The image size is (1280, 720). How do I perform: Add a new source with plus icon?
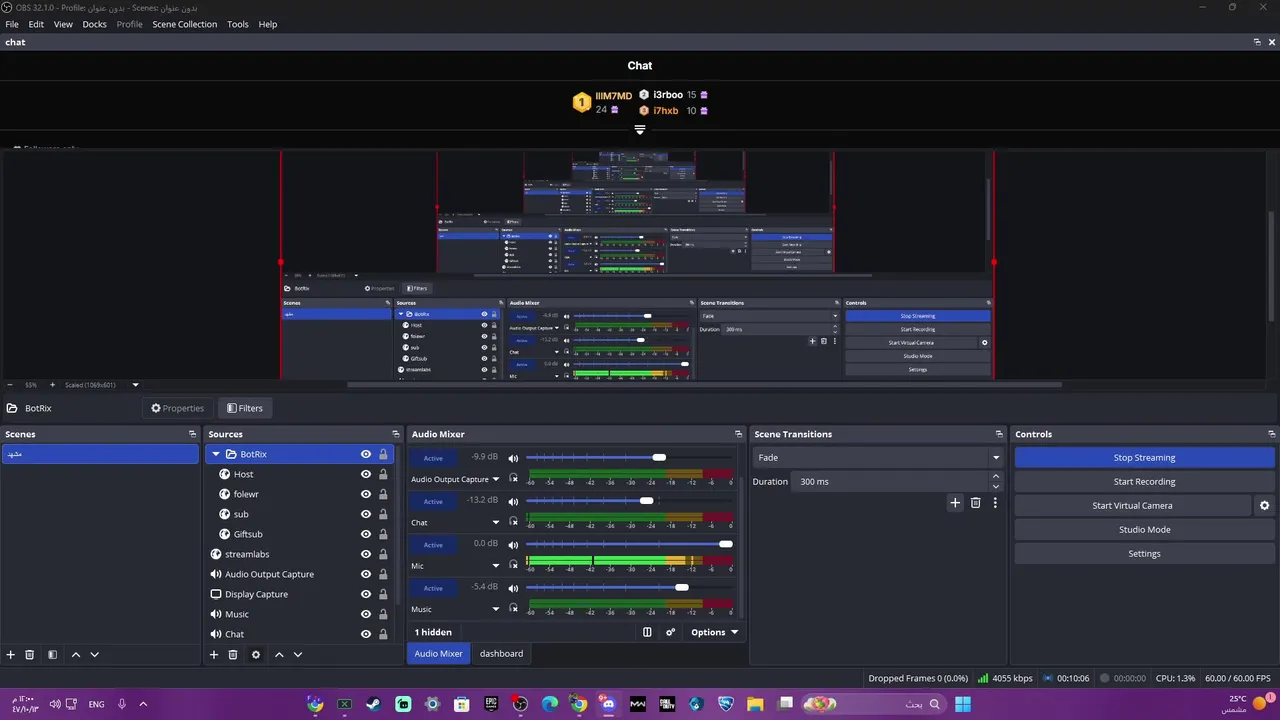coord(213,655)
